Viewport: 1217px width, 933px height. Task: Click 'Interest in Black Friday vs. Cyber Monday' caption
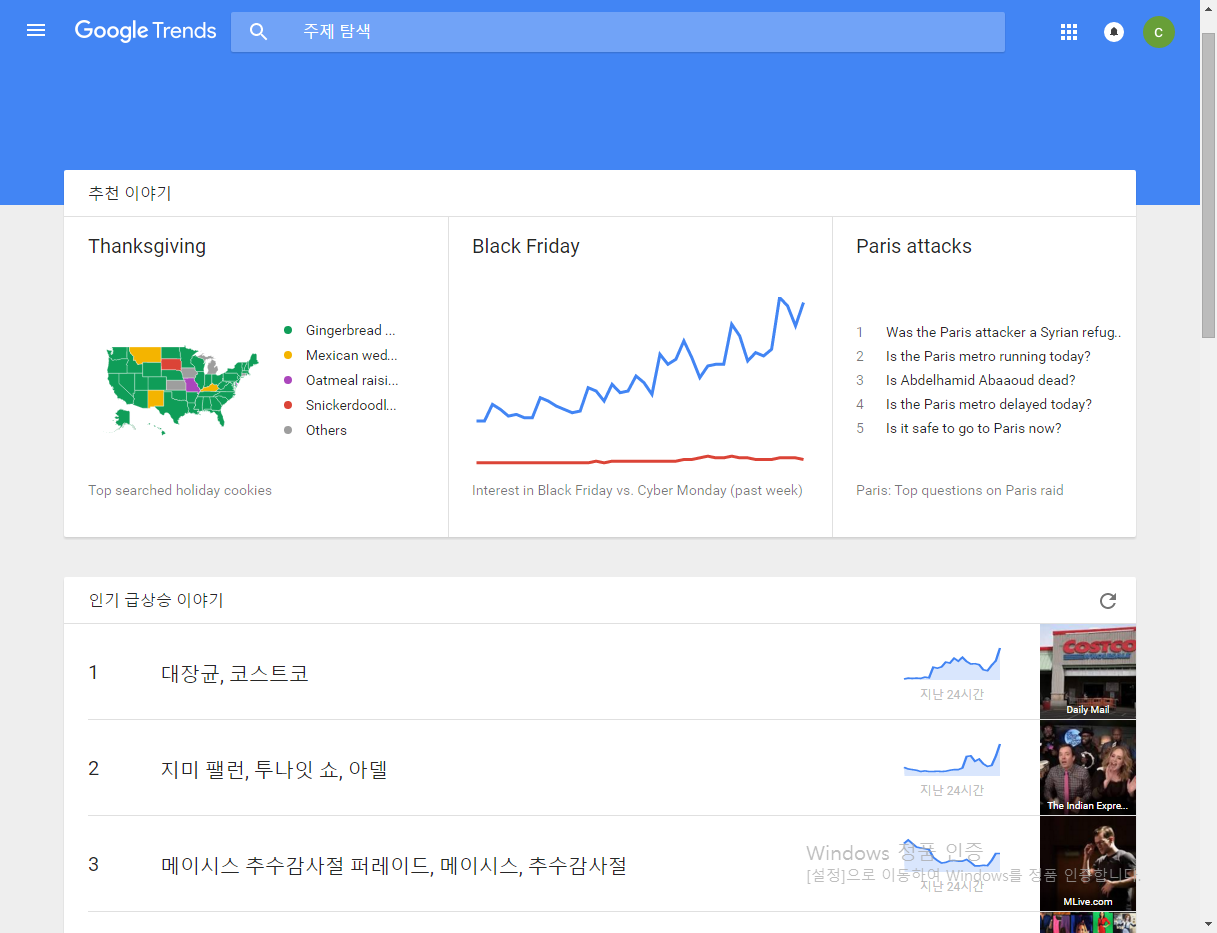pyautogui.click(x=637, y=490)
